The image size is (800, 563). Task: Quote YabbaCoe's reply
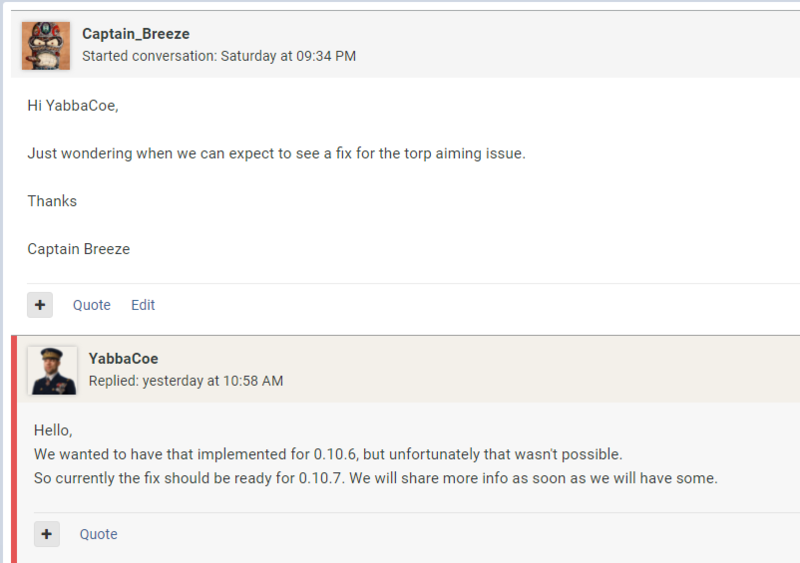[x=98, y=534]
